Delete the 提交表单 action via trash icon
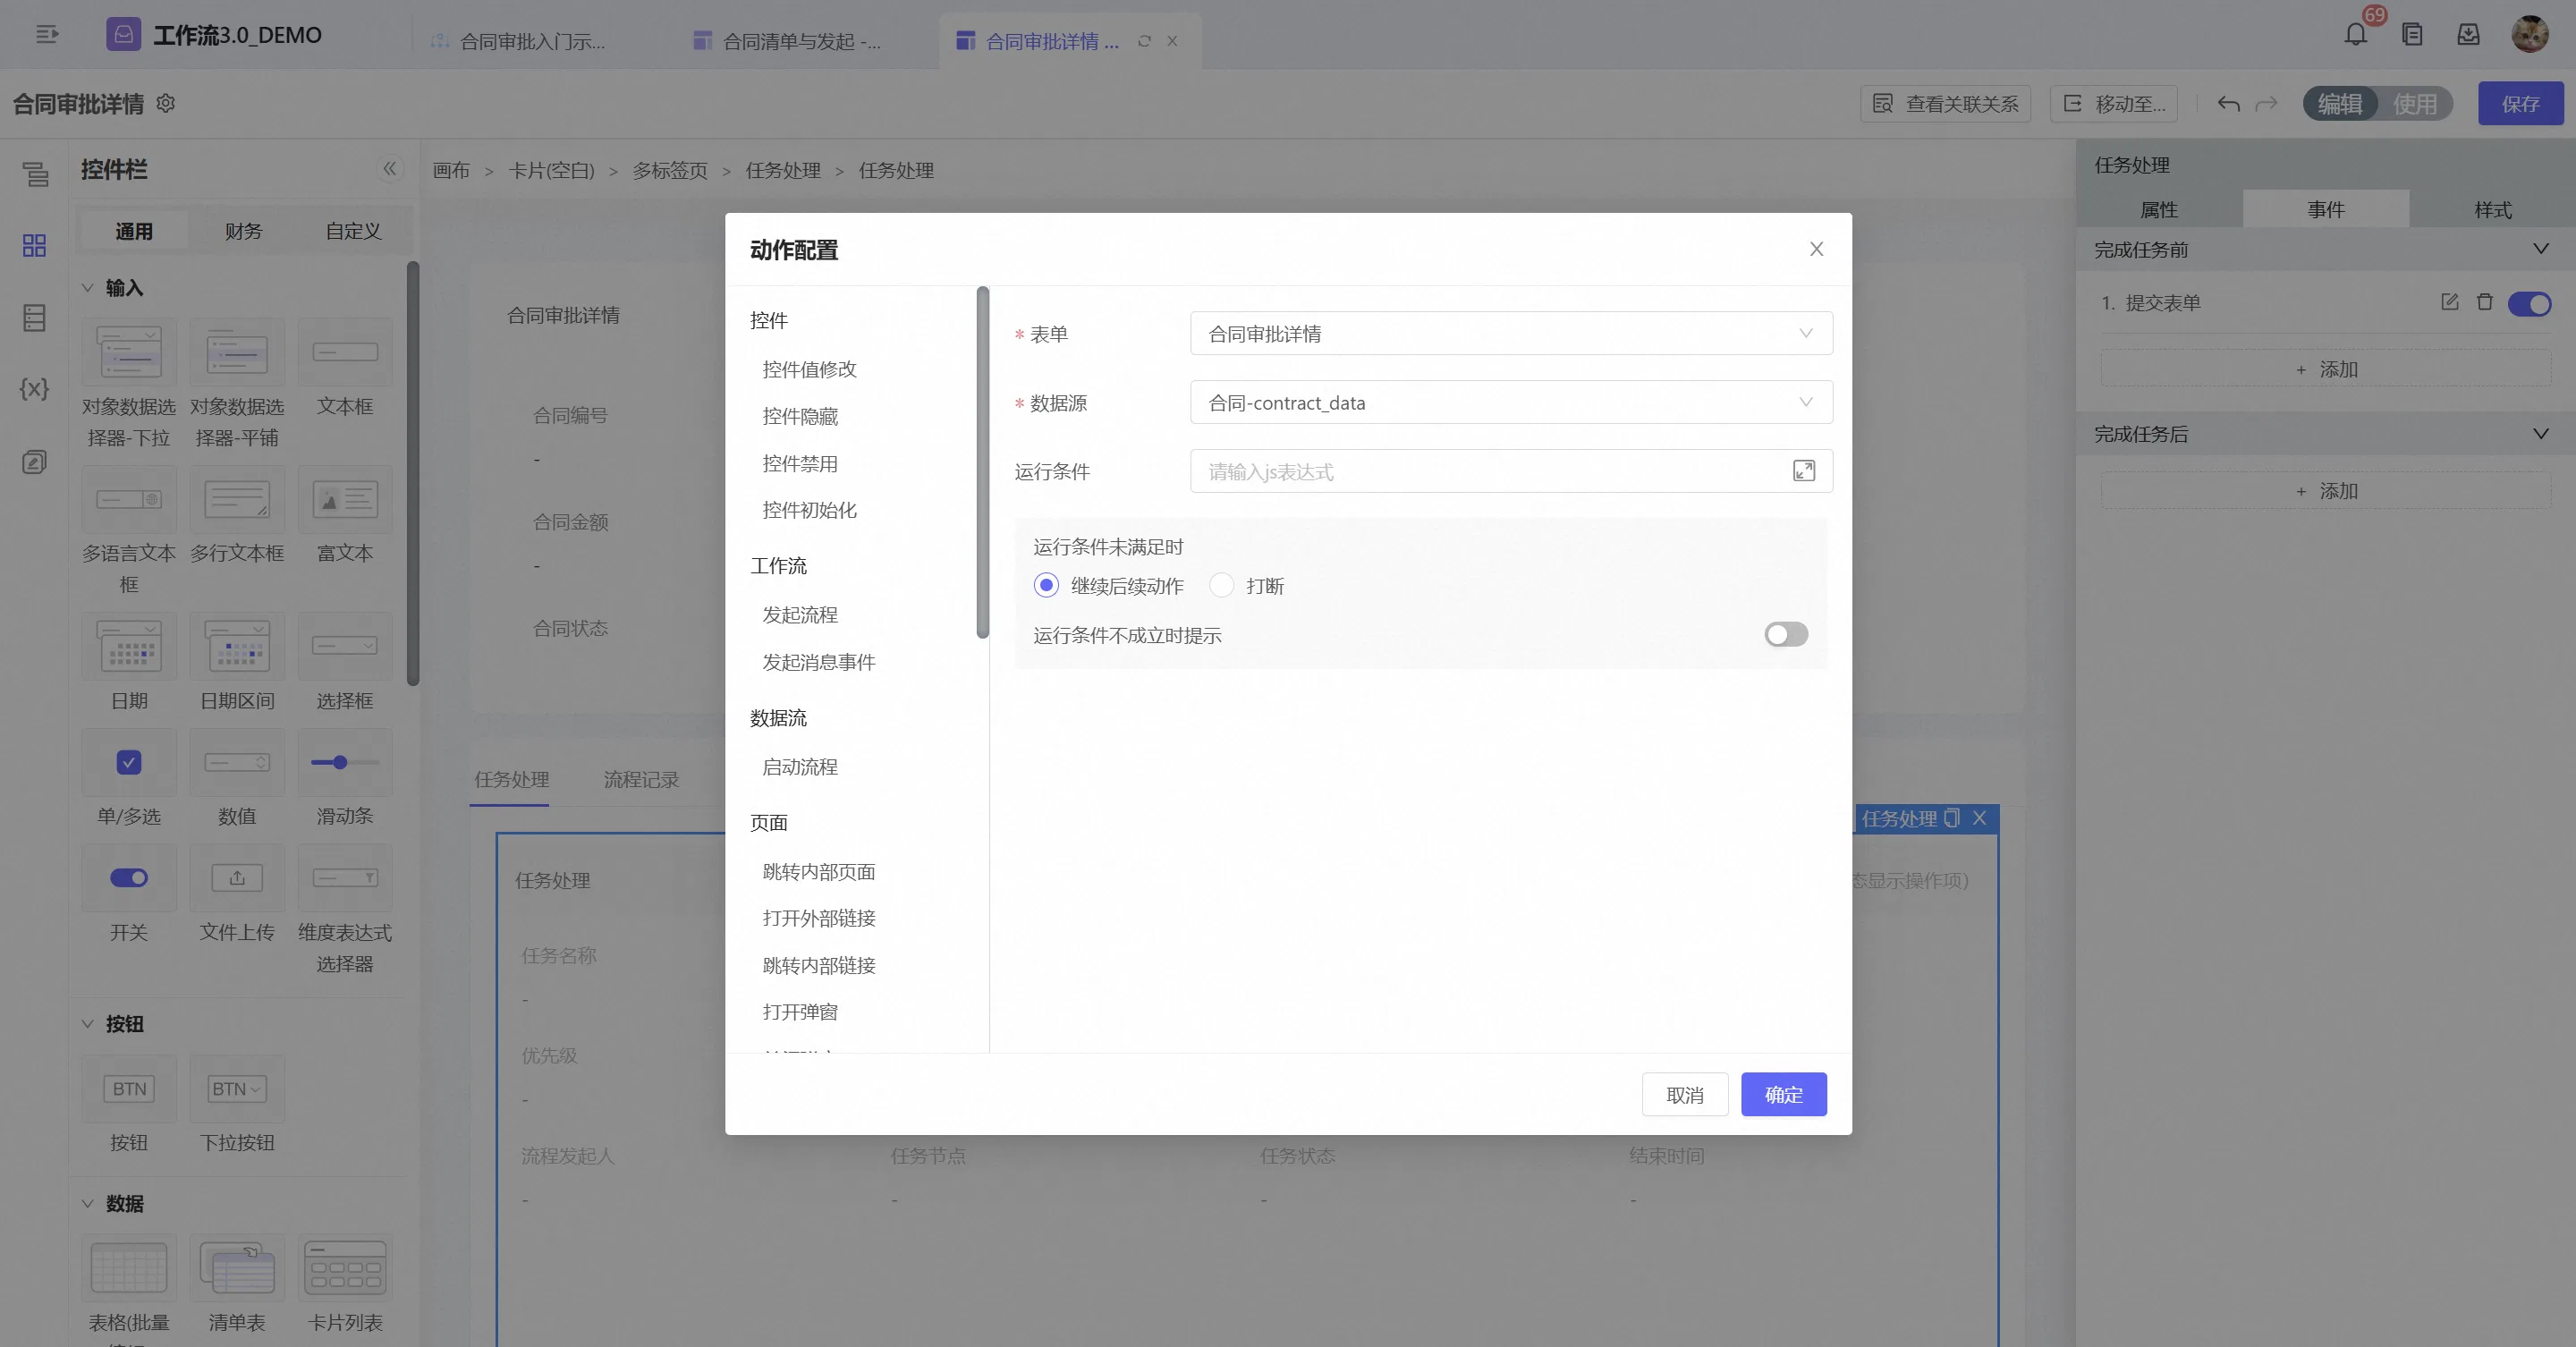The image size is (2576, 1347). 2484,302
